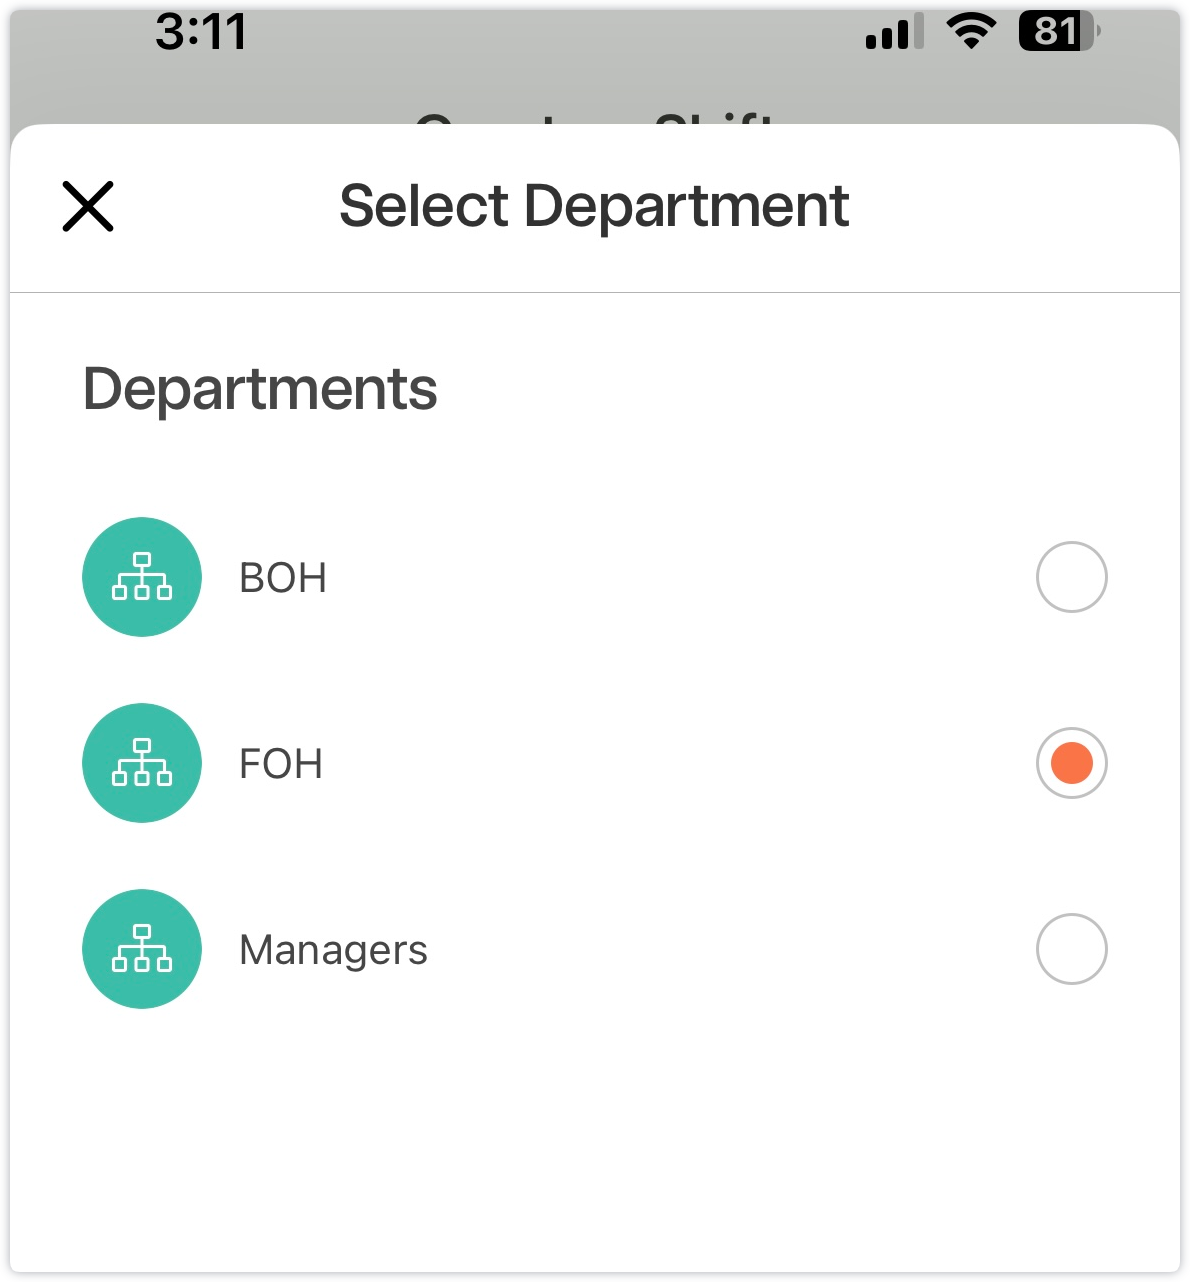
Task: Click the Select Department title
Action: click(594, 206)
